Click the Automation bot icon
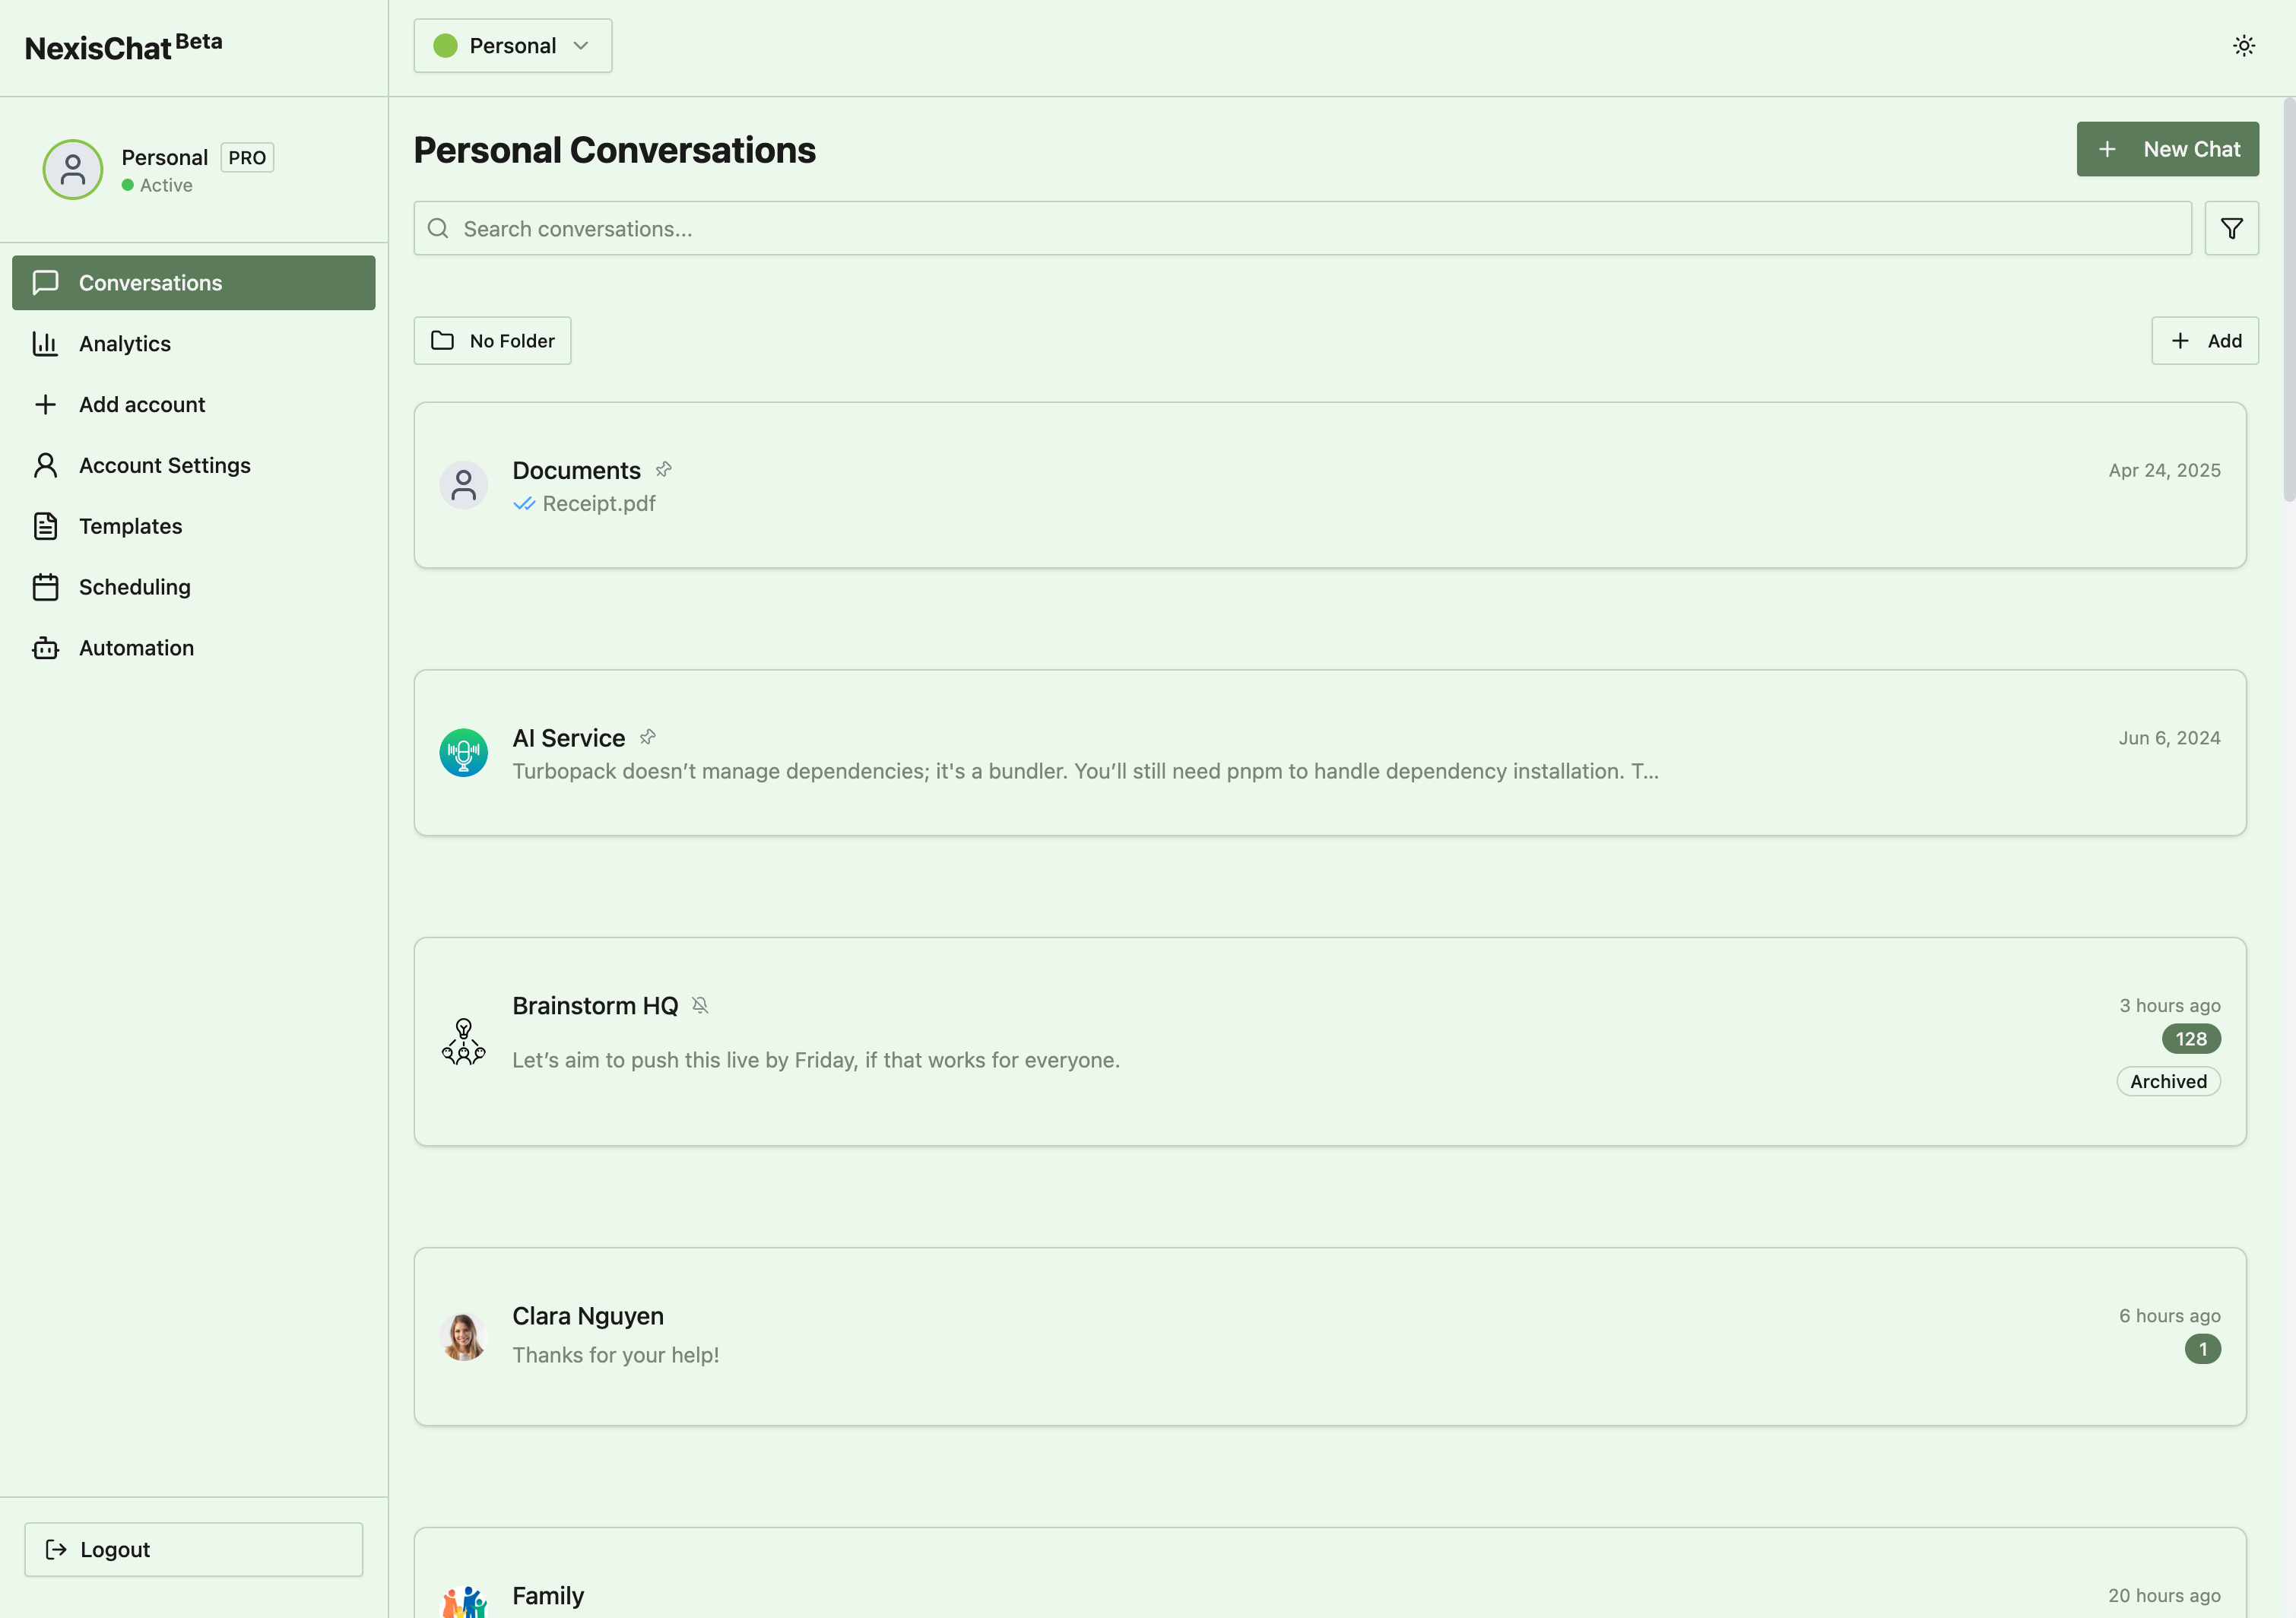The height and width of the screenshot is (1618, 2296). pyautogui.click(x=46, y=647)
